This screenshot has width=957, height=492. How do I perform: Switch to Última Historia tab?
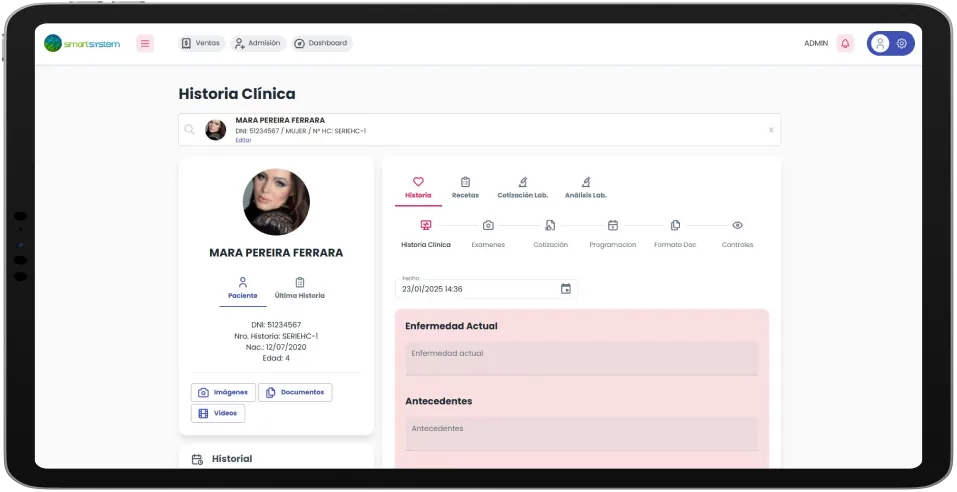coord(300,288)
